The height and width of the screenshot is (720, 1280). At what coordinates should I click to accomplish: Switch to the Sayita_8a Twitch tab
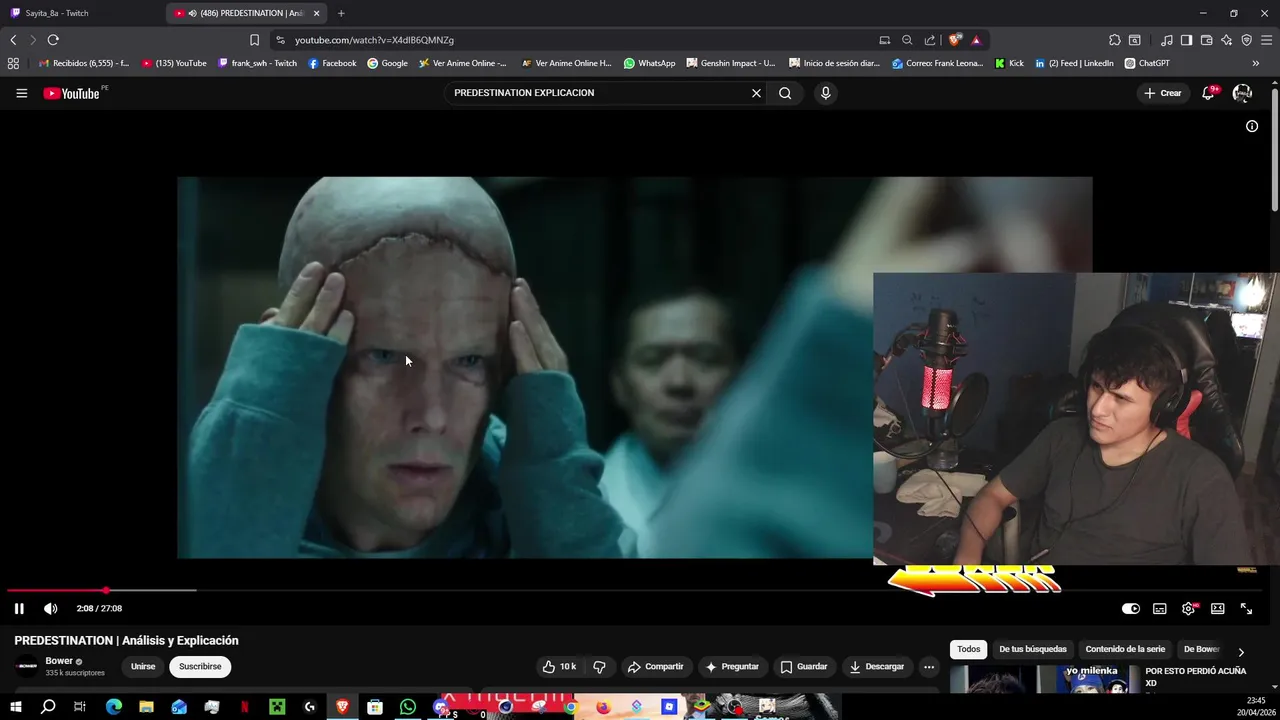coord(80,13)
